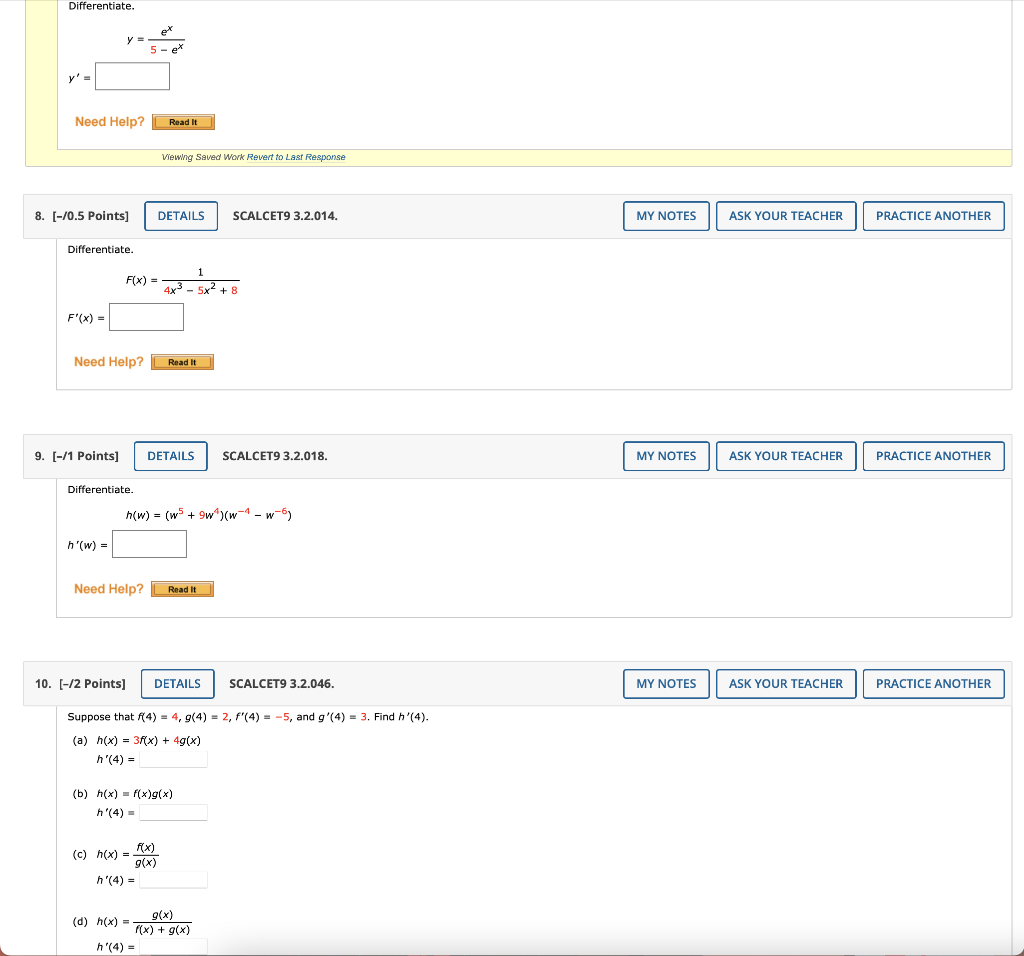The image size is (1024, 956).
Task: Click MY NOTES for question 9
Action: tap(666, 455)
